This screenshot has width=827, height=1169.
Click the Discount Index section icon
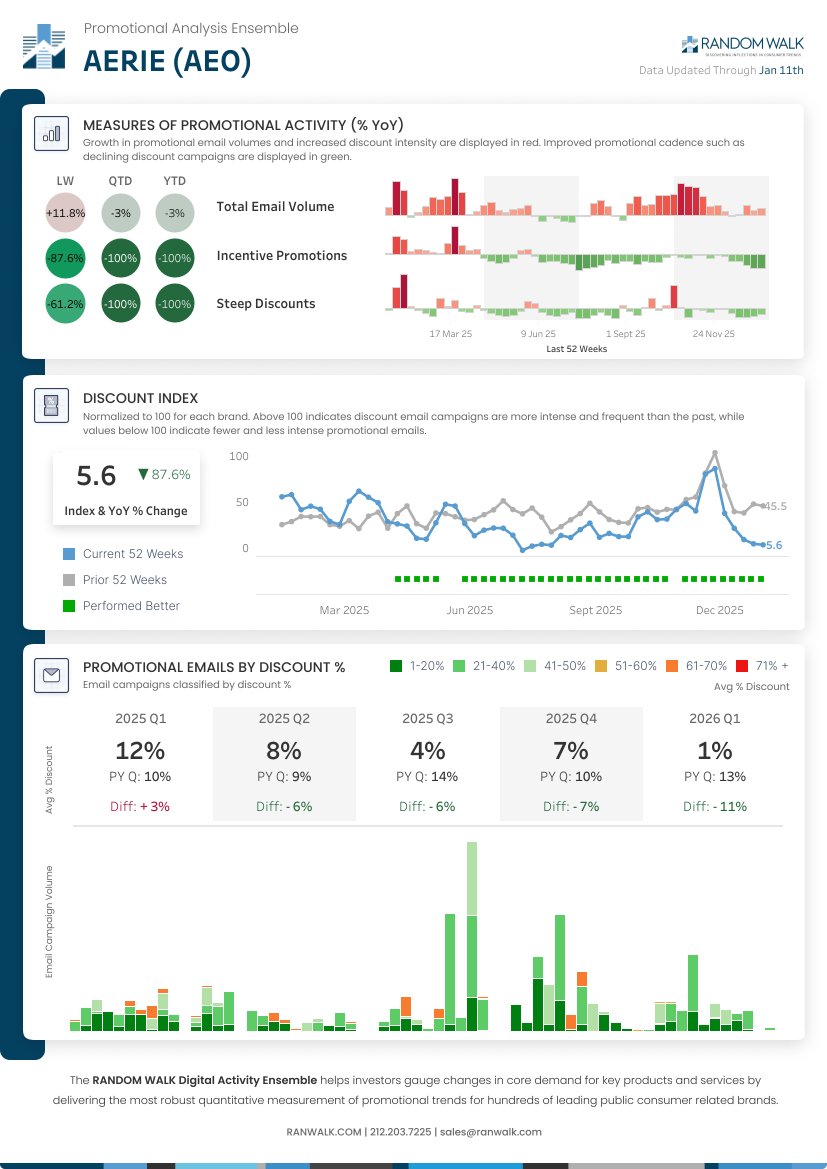click(x=51, y=406)
